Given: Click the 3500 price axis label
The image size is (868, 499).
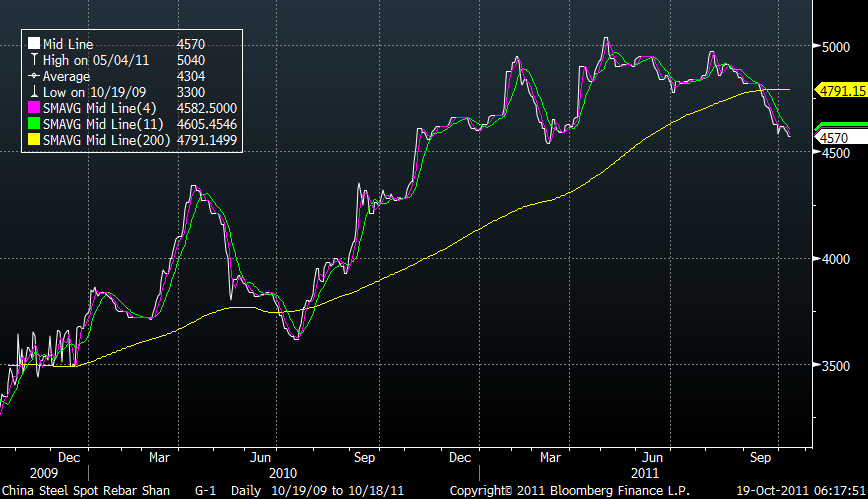Looking at the screenshot, I should click(838, 366).
